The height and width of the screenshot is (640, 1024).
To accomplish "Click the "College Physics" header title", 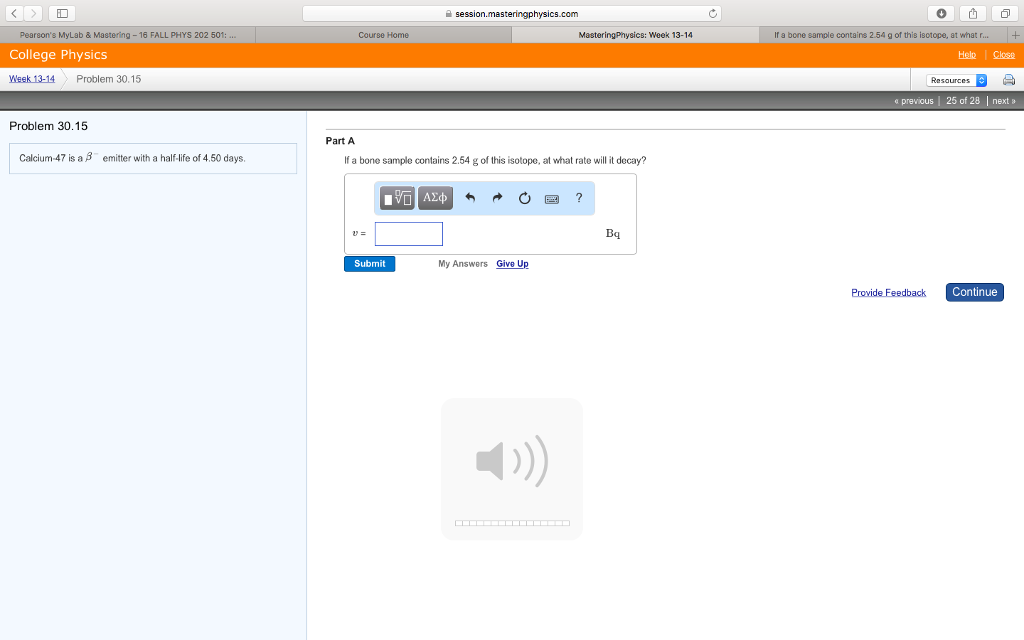I will (x=58, y=55).
